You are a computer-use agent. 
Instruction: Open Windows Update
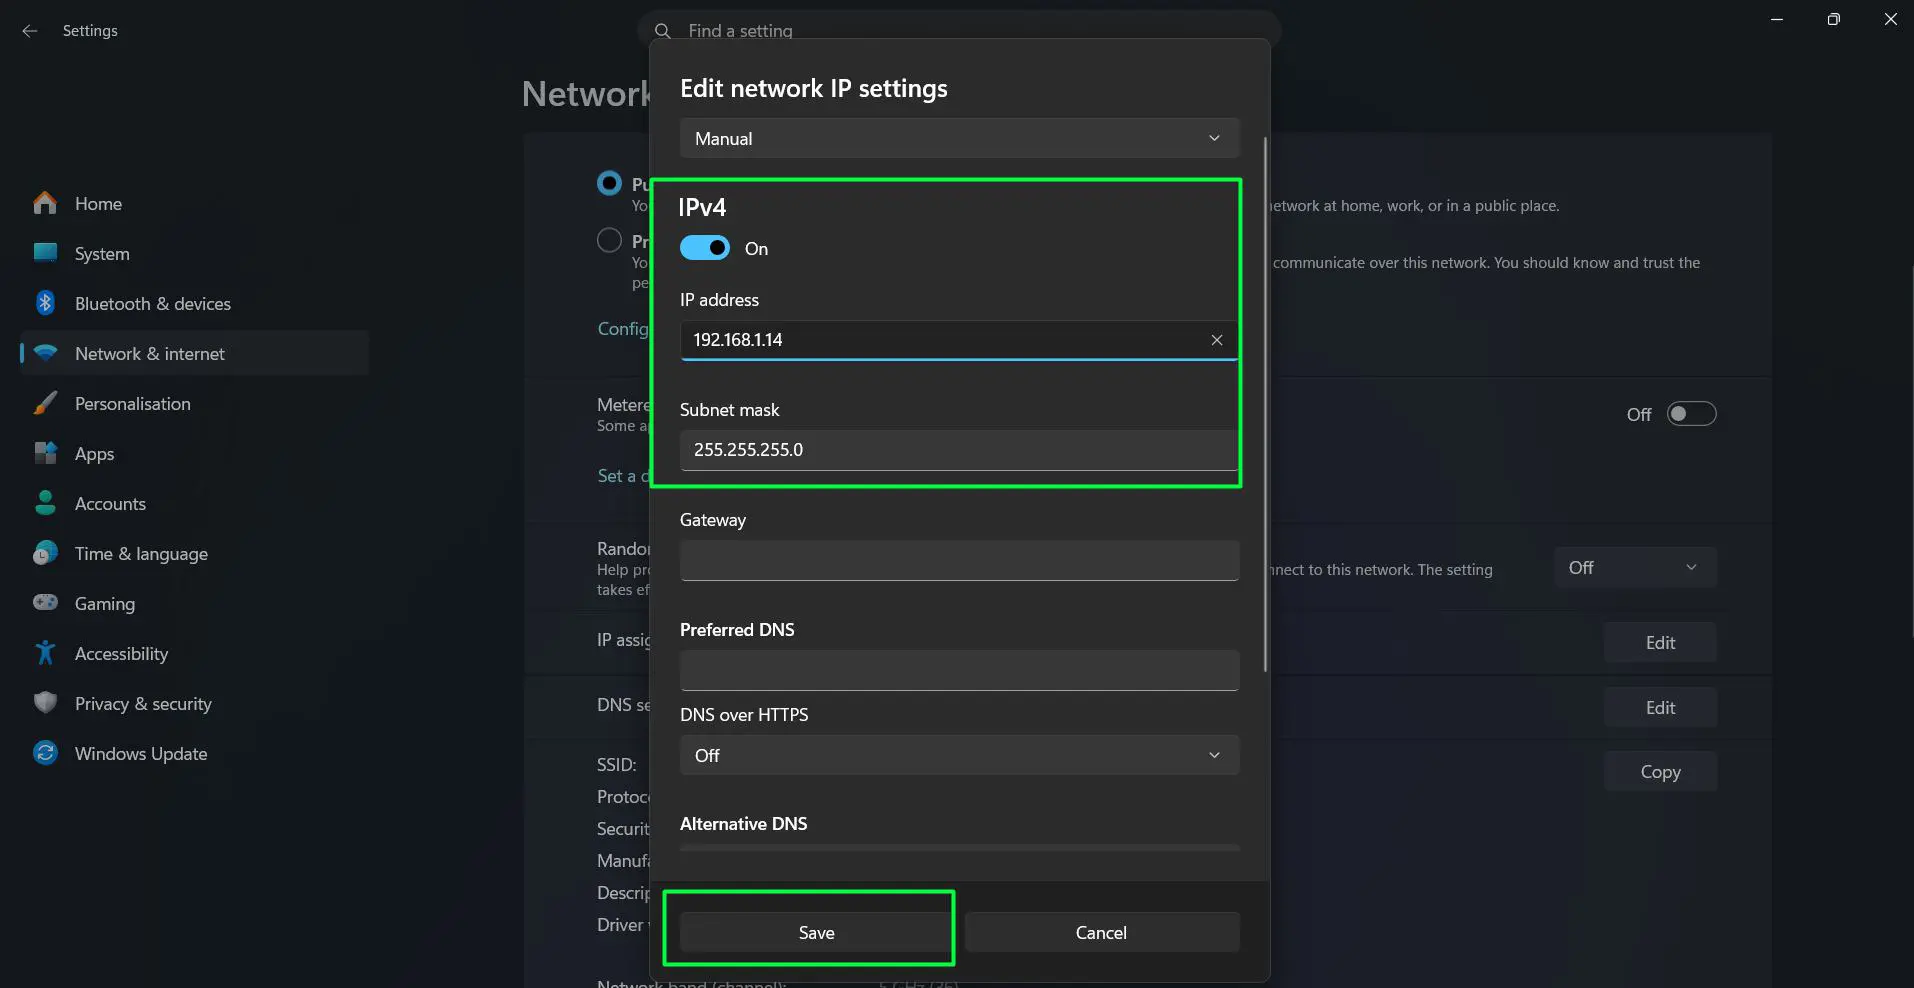141,753
